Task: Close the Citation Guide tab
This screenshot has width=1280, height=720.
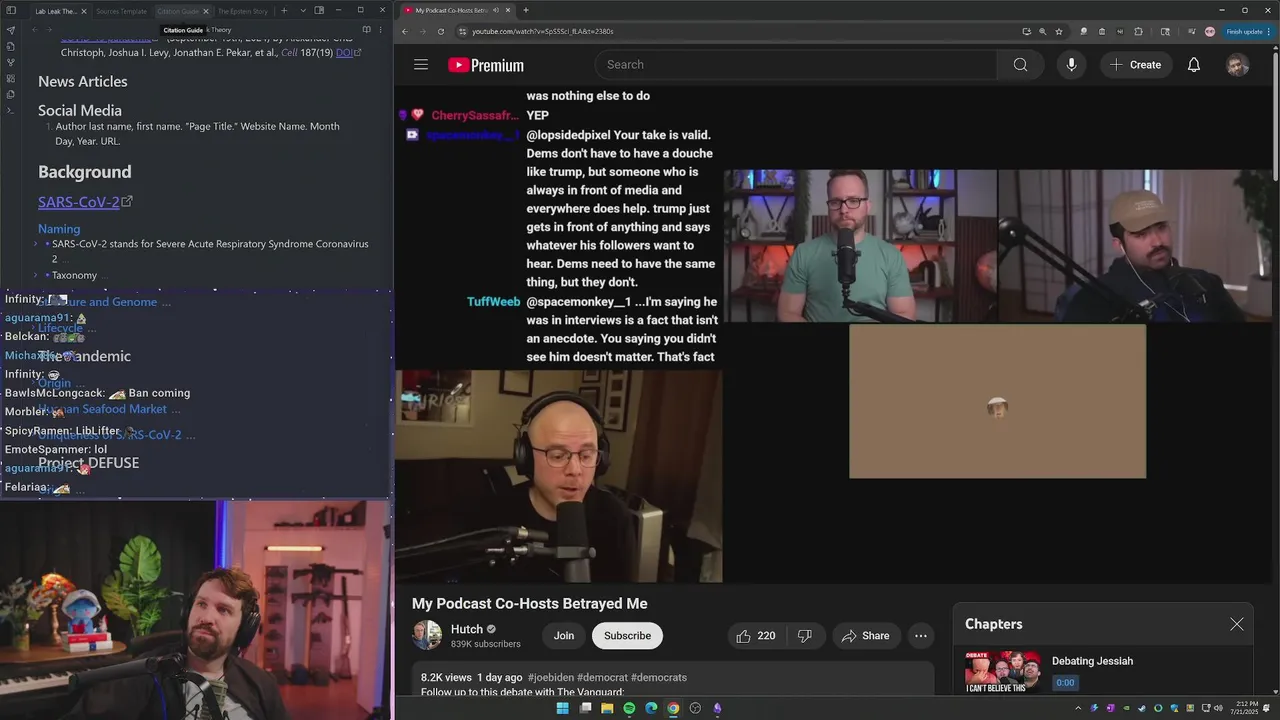Action: (x=206, y=11)
